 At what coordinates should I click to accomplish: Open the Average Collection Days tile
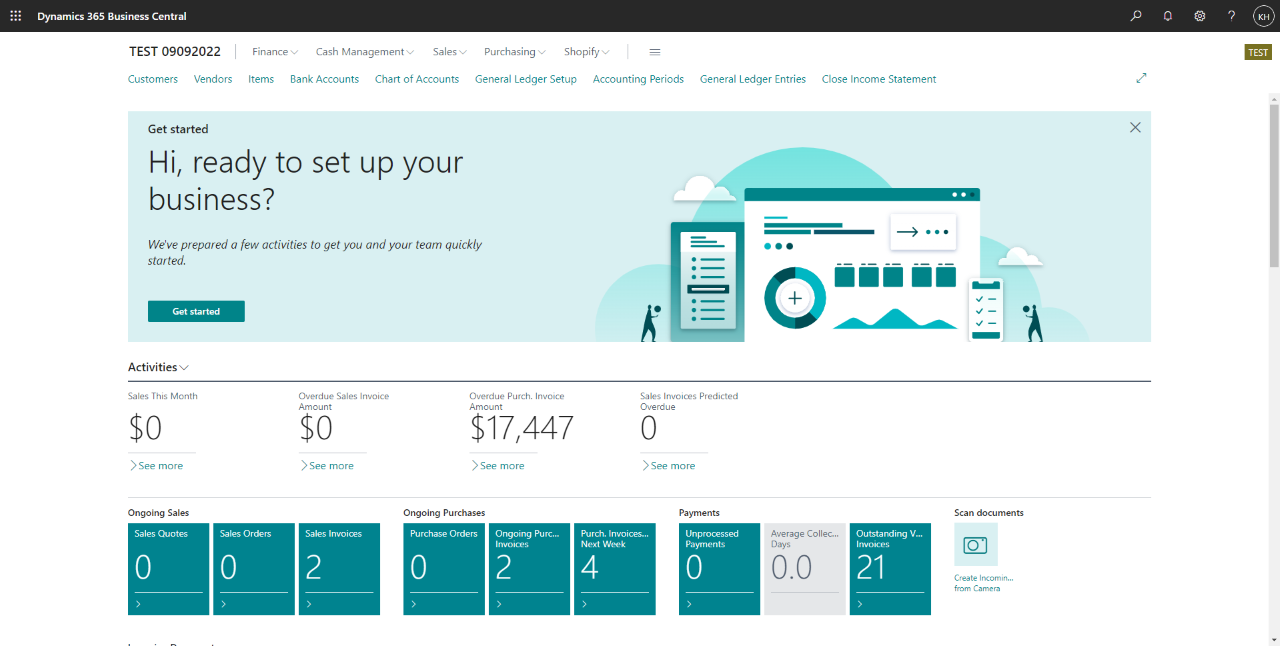(805, 569)
